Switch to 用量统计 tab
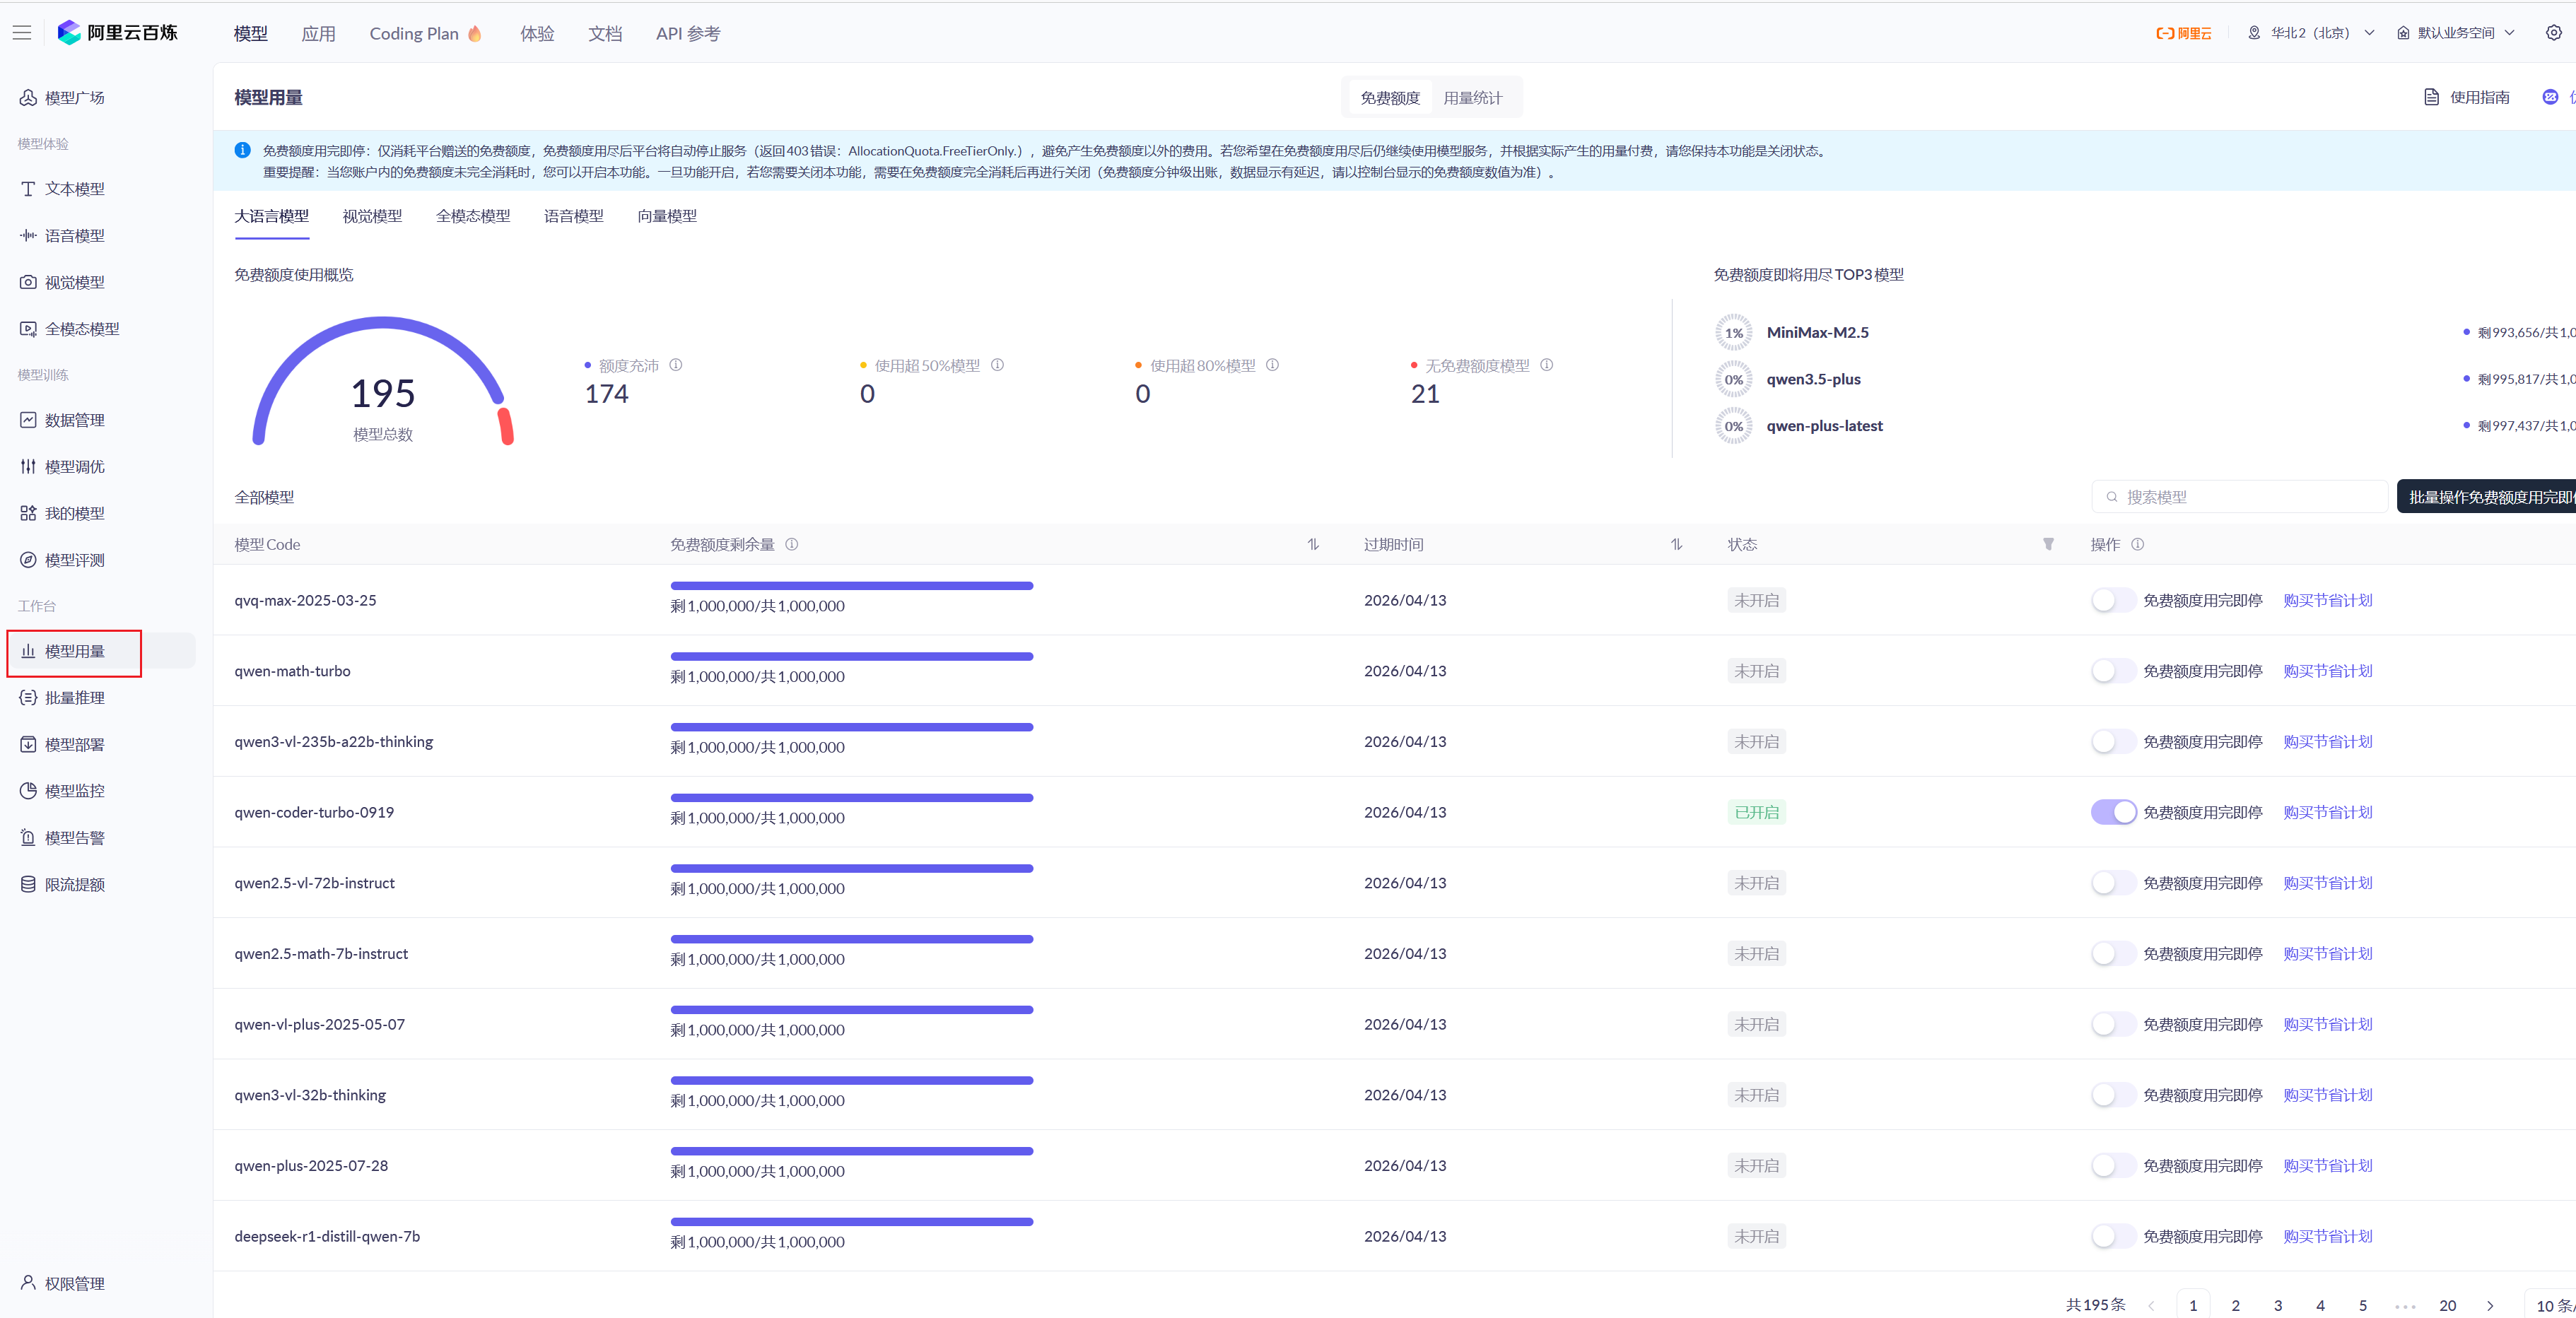Viewport: 2576px width, 1318px height. (1472, 98)
